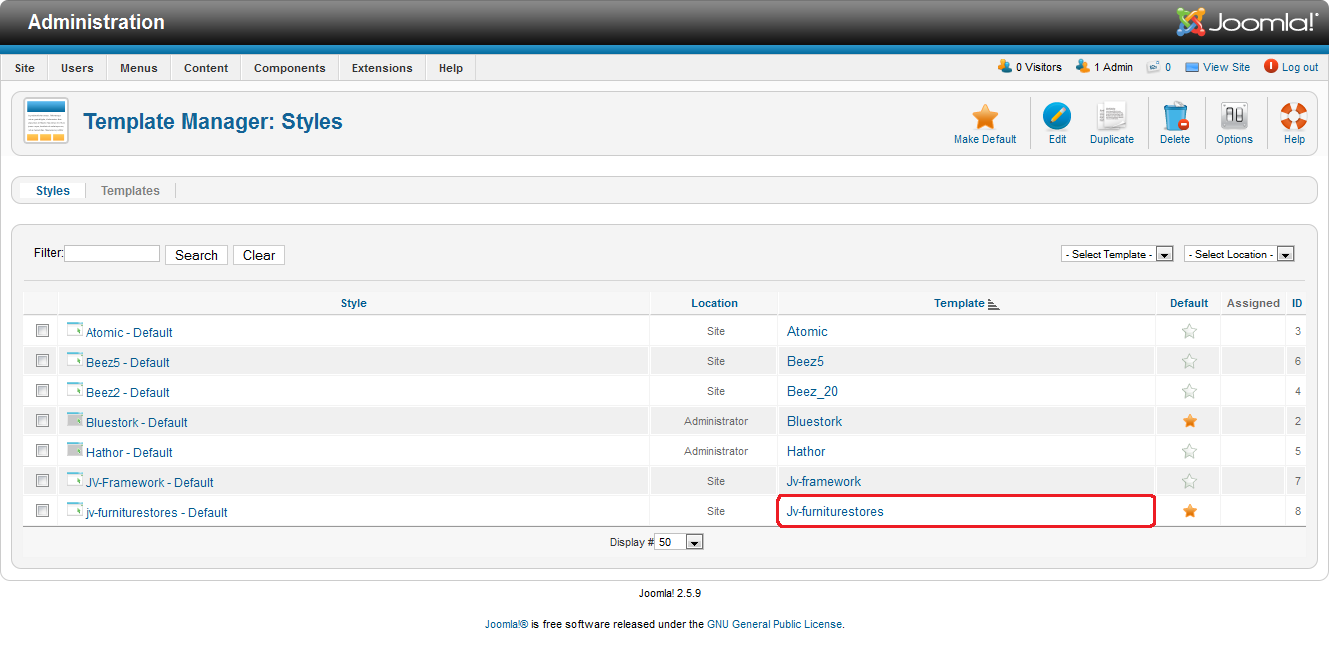Viewport: 1329px width, 652px height.
Task: Open the Select Location dropdown
Action: click(1239, 254)
